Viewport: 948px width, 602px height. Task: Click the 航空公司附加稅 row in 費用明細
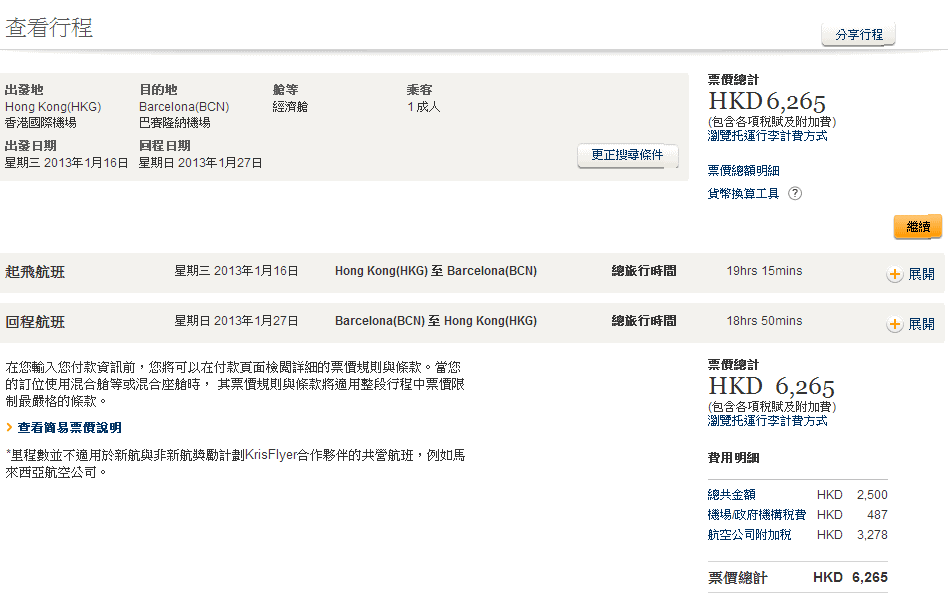click(x=749, y=535)
